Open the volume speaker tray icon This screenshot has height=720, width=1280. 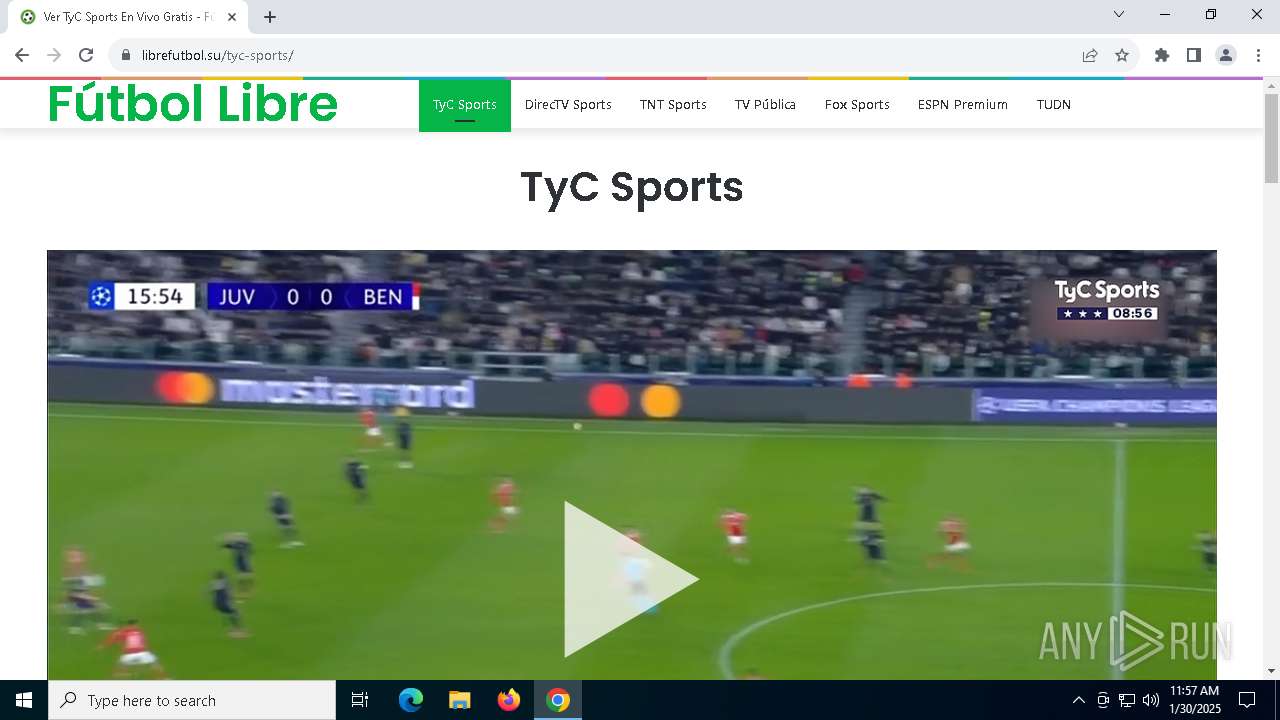[1151, 700]
